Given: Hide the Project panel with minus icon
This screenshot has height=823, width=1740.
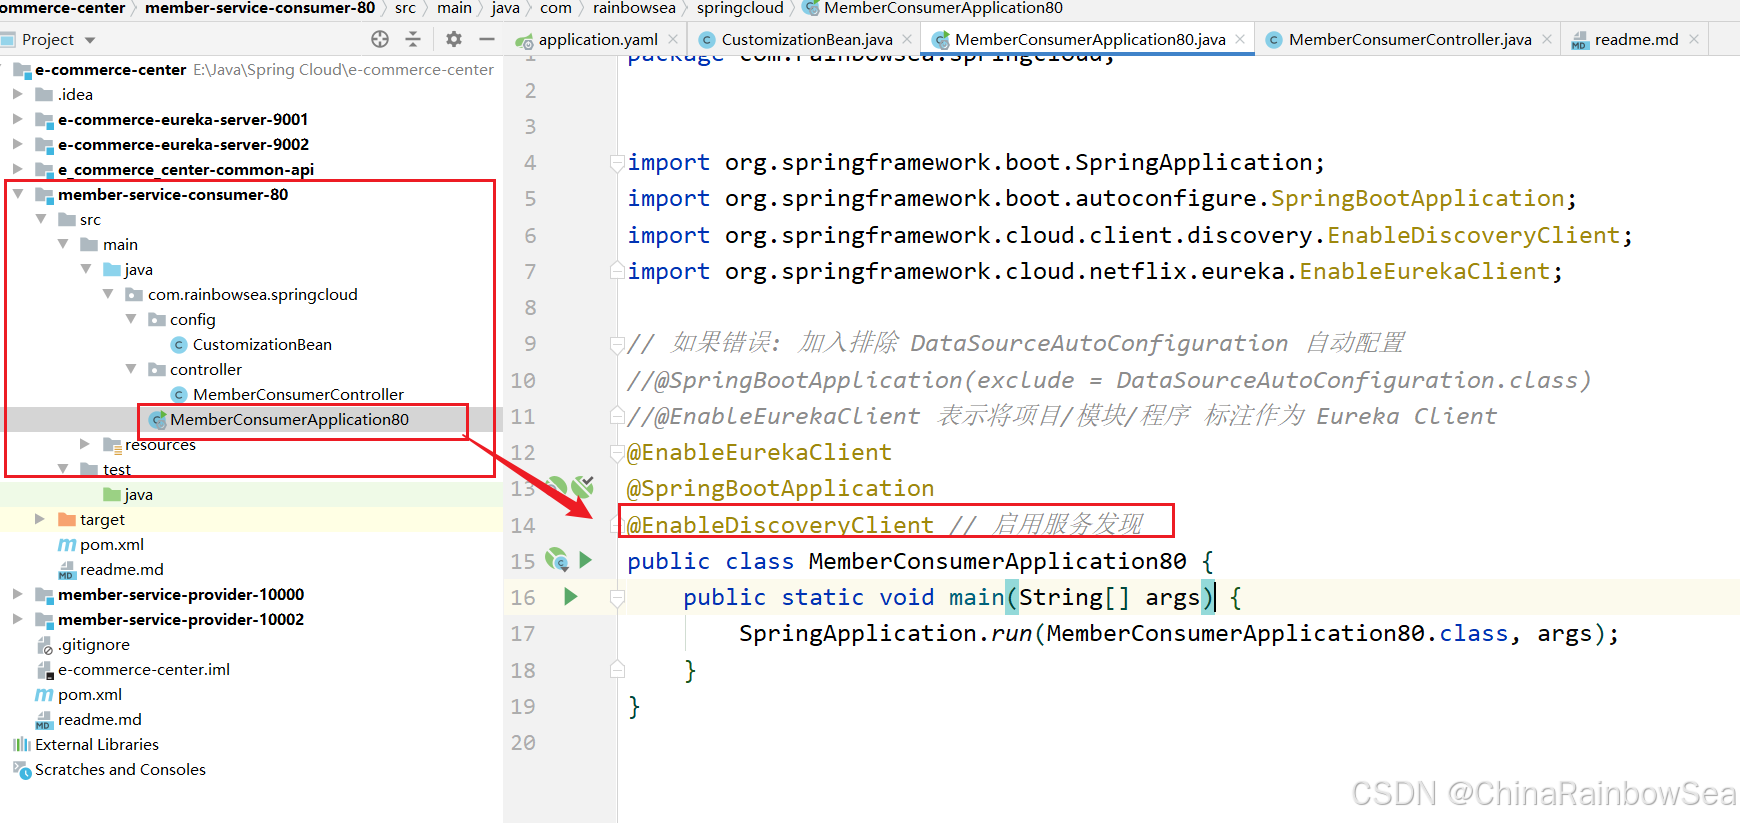Looking at the screenshot, I should [x=487, y=39].
